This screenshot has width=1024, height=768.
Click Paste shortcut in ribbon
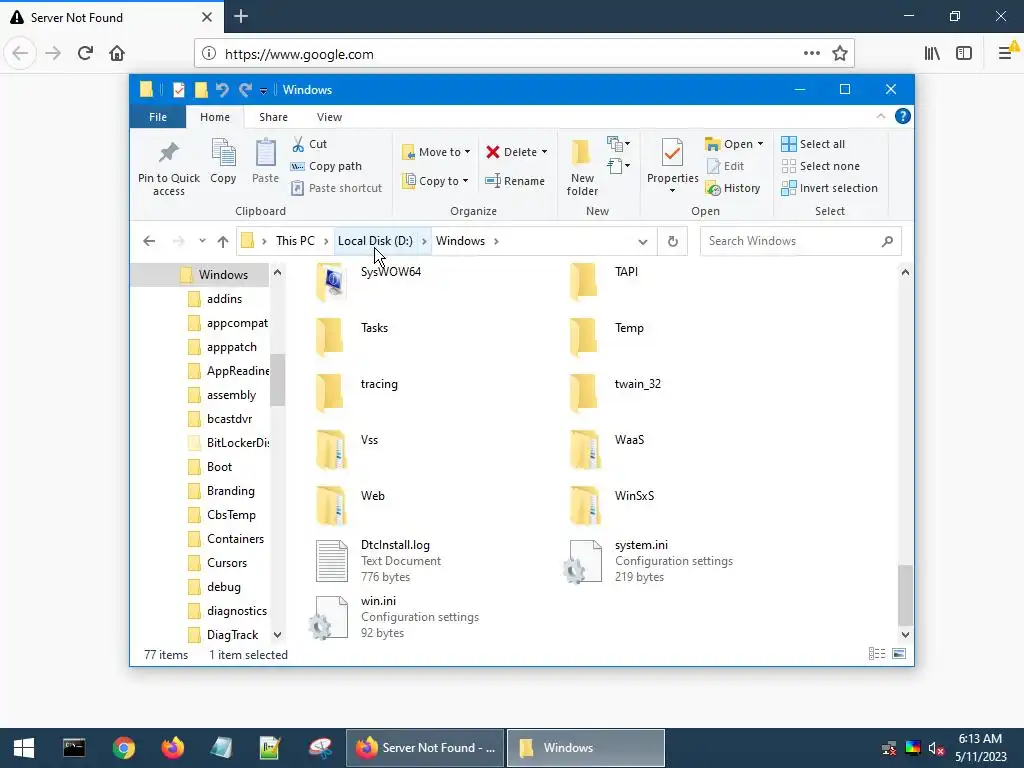336,188
